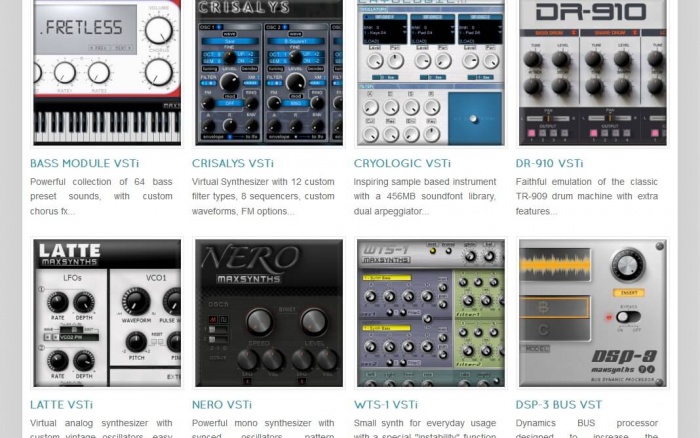Follow the BASS MODULE VSTi title link
Viewport: 700px width, 438px height.
84,163
